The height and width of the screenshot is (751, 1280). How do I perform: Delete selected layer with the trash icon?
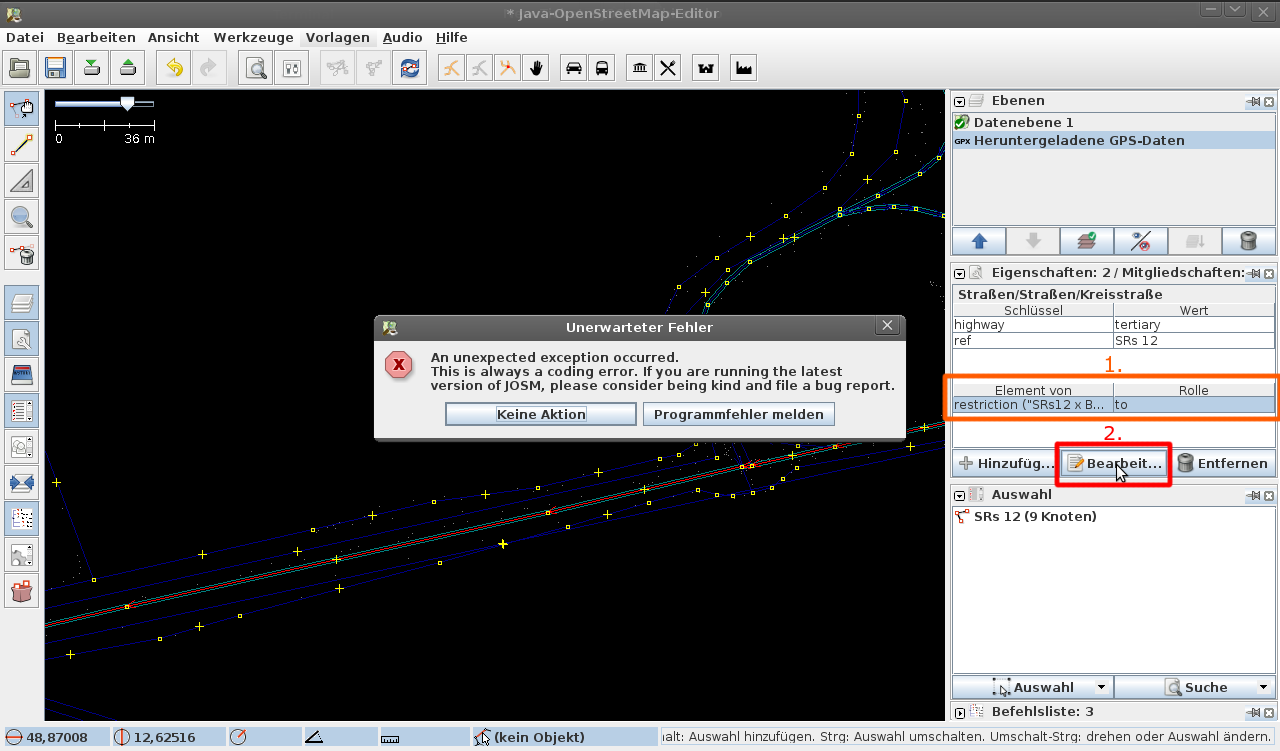(1248, 241)
